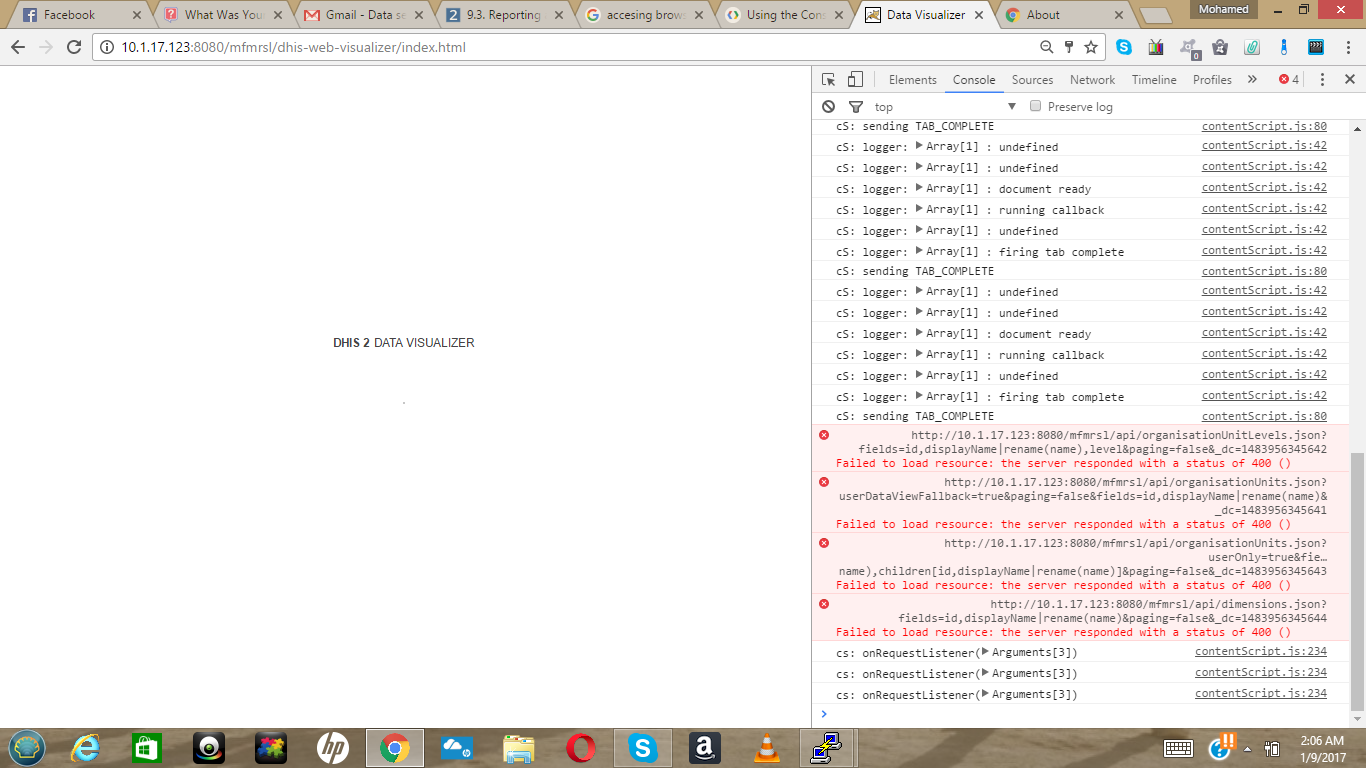Open the top execution context dropdown
Image resolution: width=1366 pixels, height=768 pixels.
click(x=945, y=107)
